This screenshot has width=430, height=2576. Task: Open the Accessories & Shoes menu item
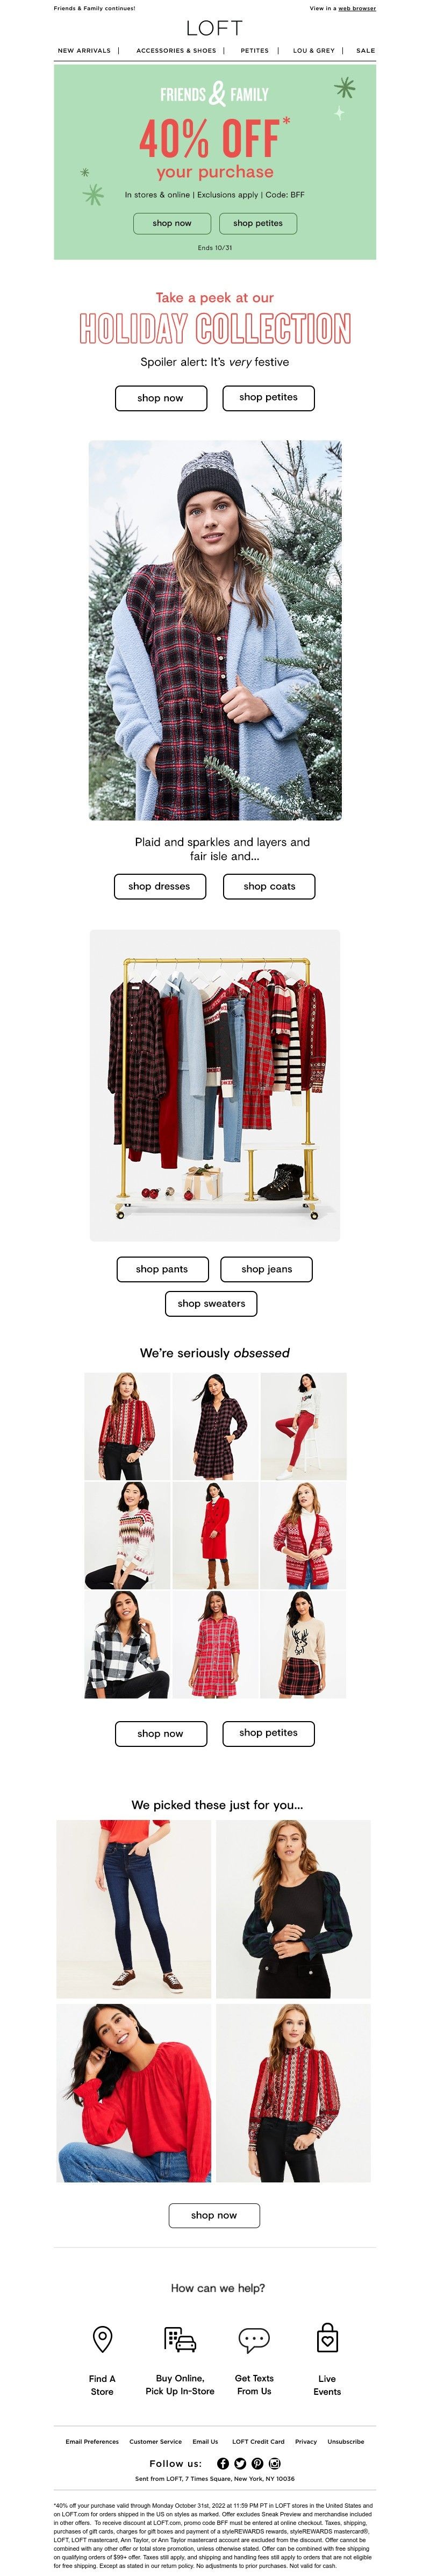(x=176, y=50)
